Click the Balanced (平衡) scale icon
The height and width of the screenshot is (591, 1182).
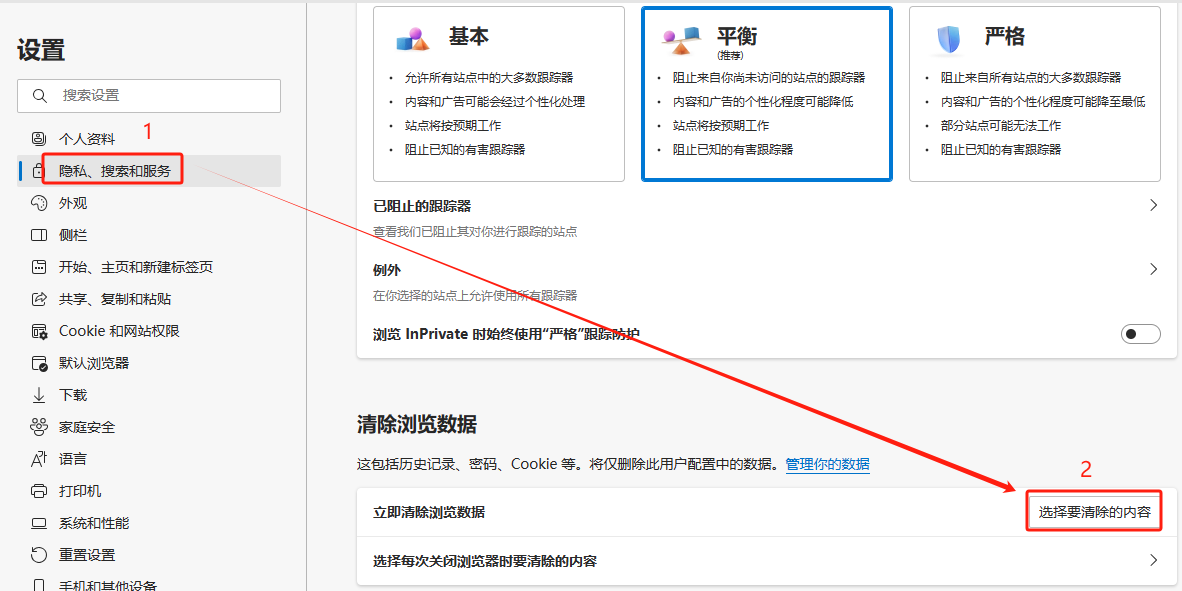681,41
